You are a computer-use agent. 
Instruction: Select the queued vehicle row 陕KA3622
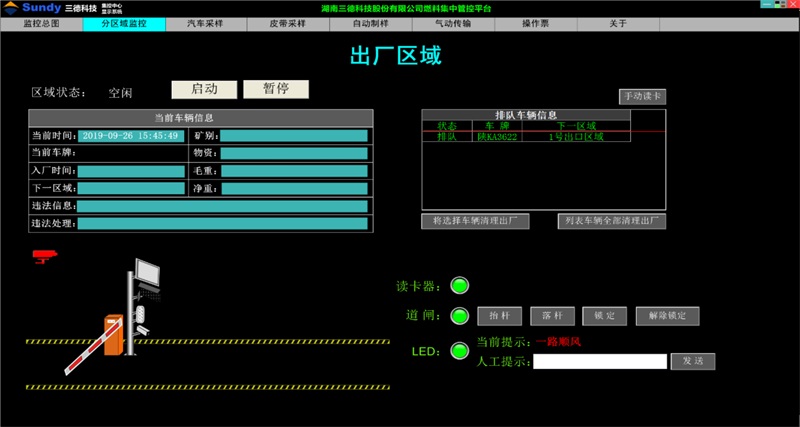497,137
